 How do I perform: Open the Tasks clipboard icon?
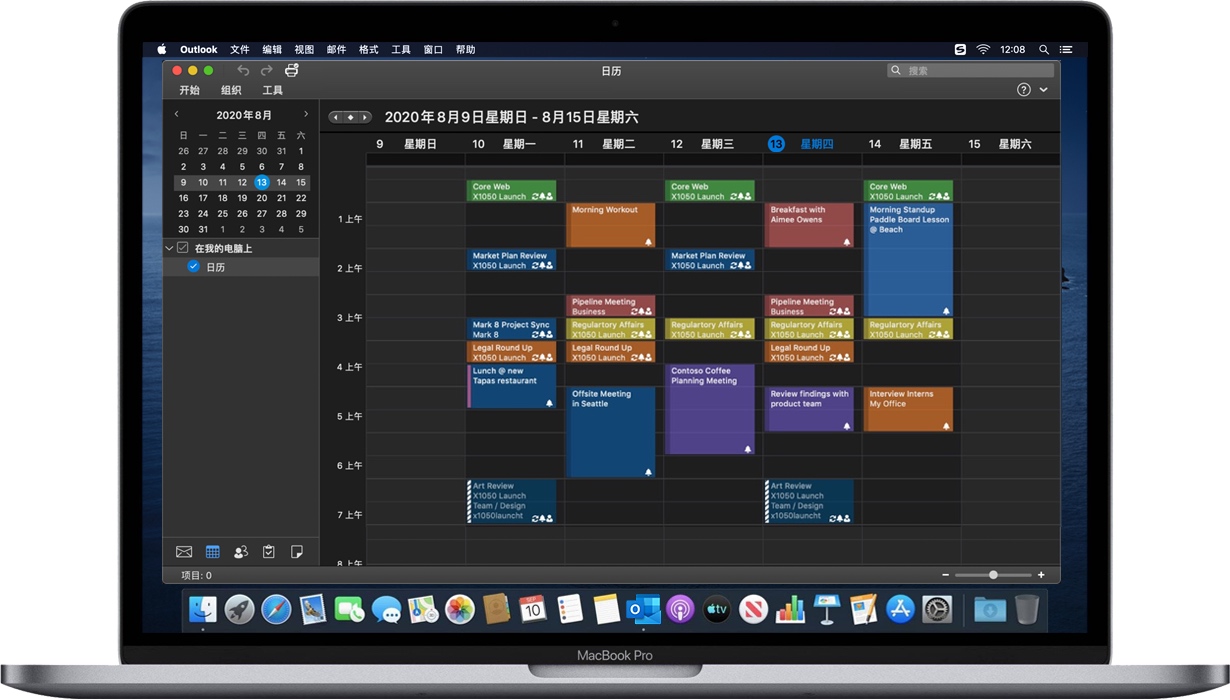click(268, 551)
